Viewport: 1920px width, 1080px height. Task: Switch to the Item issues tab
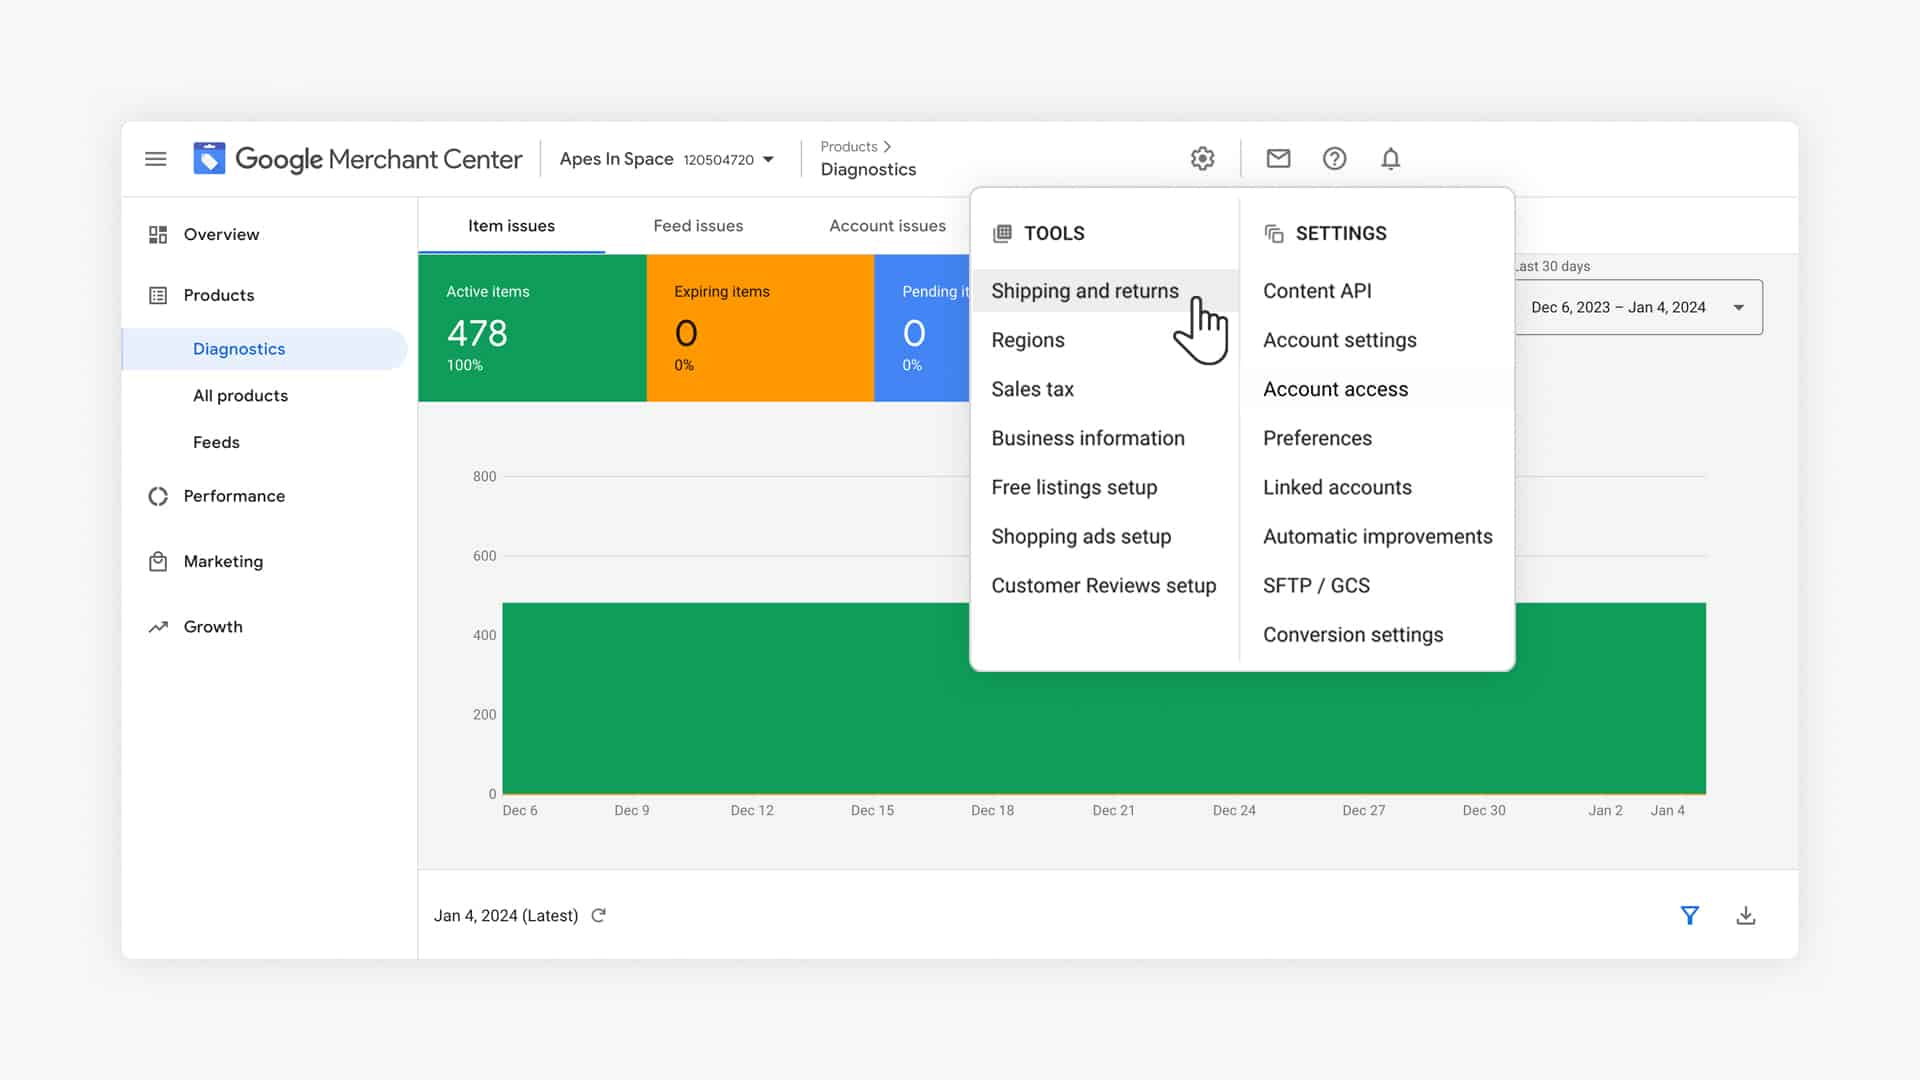tap(511, 226)
